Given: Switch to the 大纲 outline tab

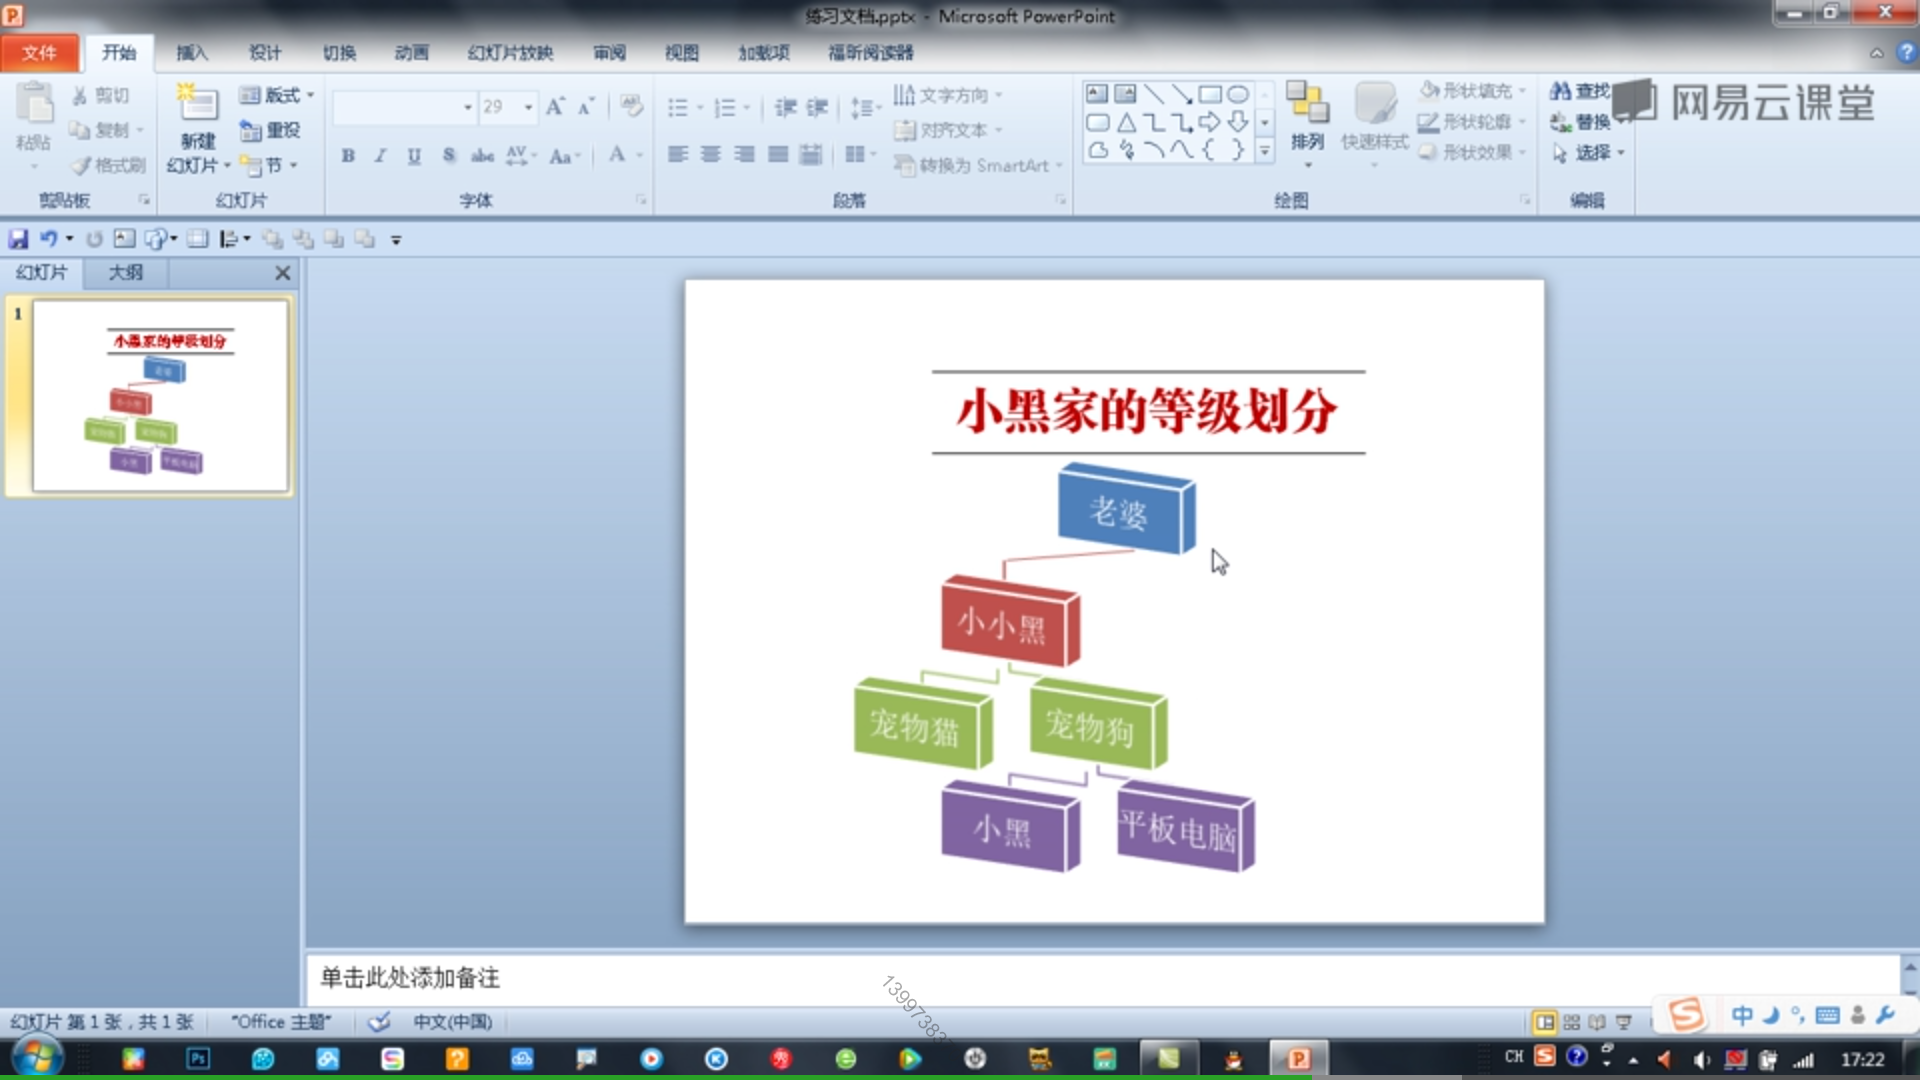Looking at the screenshot, I should (x=124, y=272).
